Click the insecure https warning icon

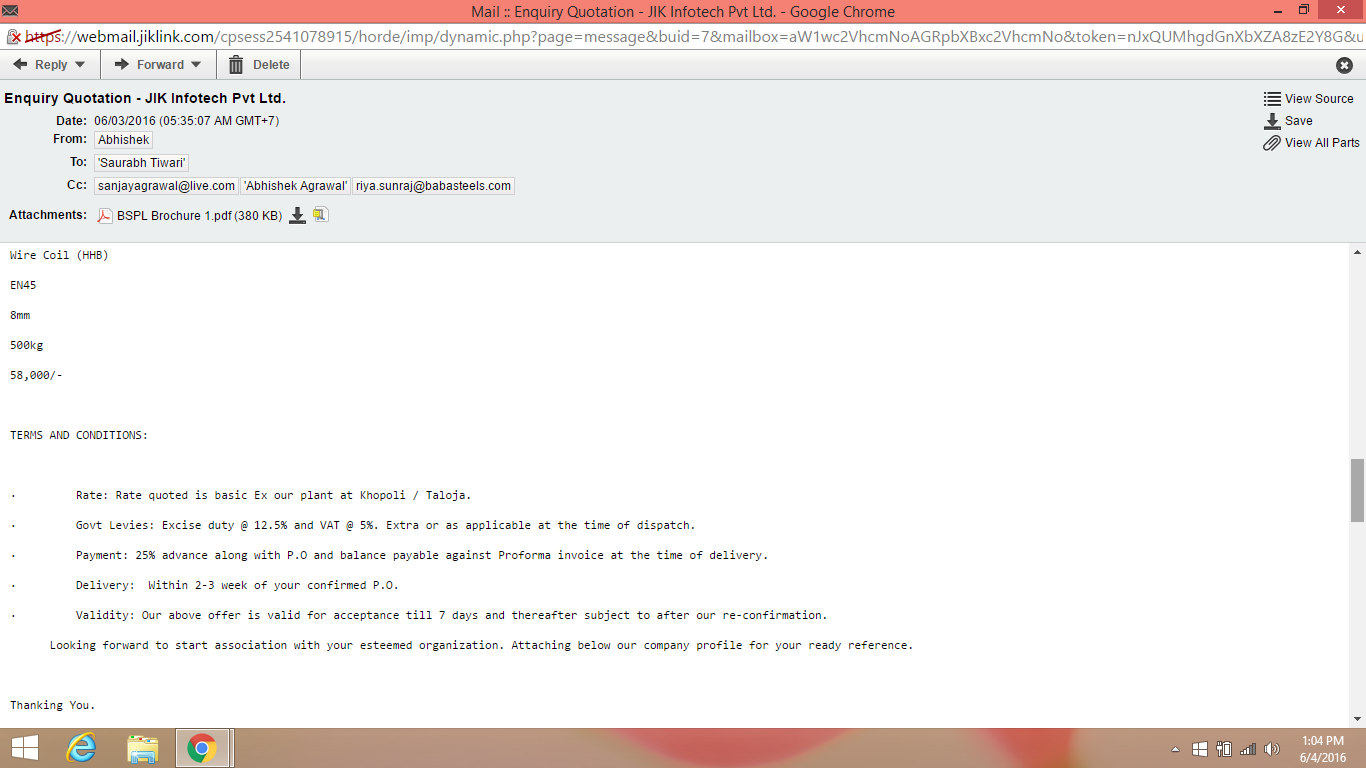(x=14, y=37)
